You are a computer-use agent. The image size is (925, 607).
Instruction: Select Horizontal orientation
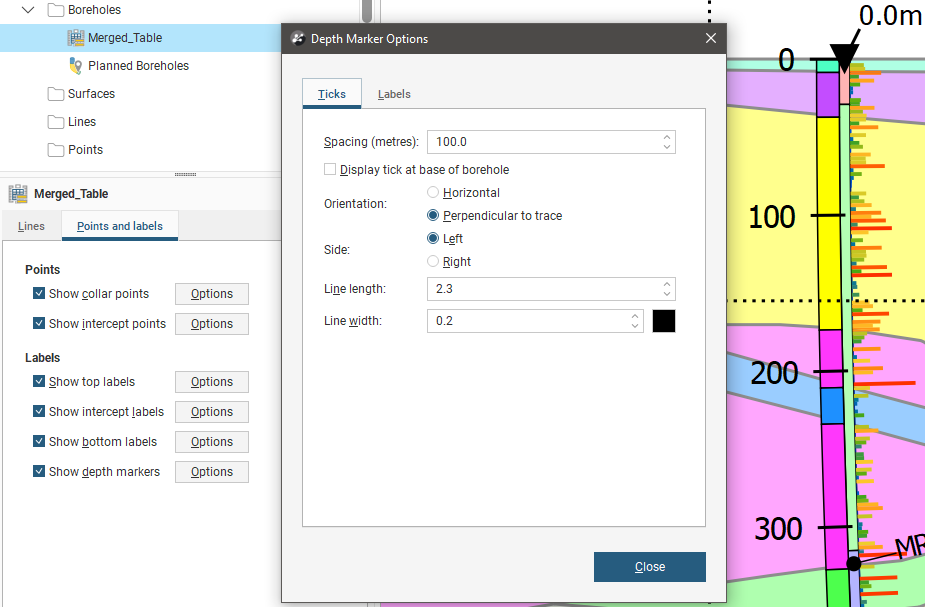(x=433, y=192)
